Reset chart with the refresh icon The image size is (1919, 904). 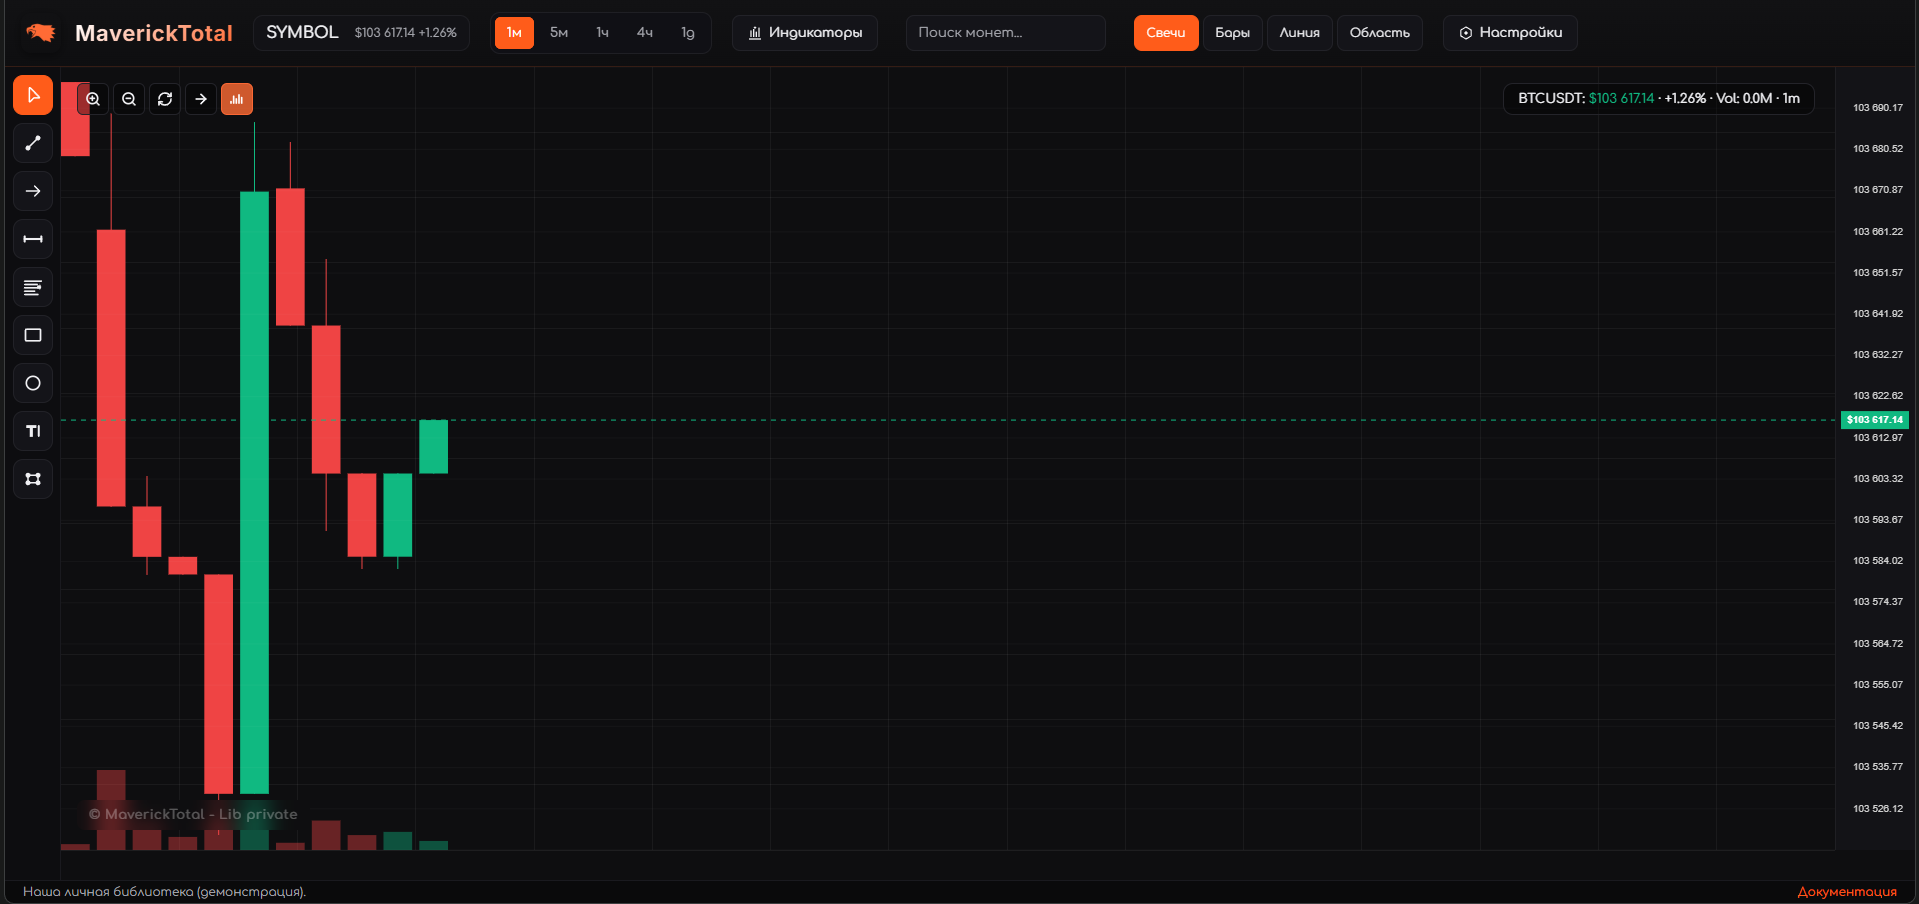(x=165, y=99)
